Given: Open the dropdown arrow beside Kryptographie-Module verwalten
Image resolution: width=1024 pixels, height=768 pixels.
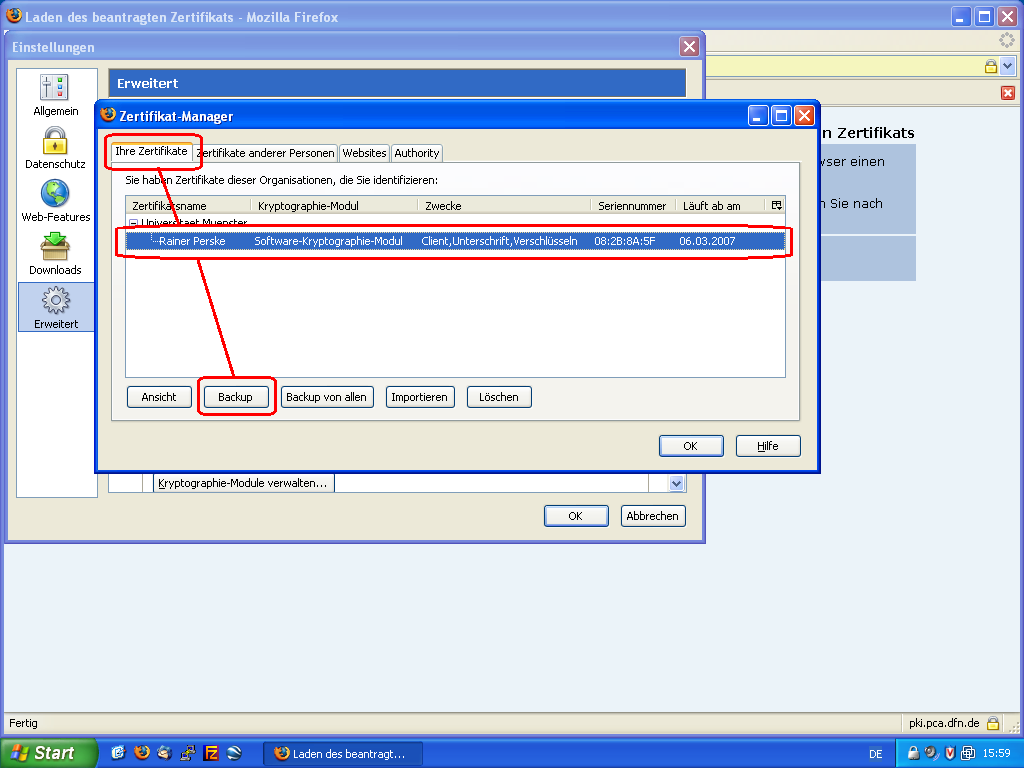Looking at the screenshot, I should [x=676, y=483].
